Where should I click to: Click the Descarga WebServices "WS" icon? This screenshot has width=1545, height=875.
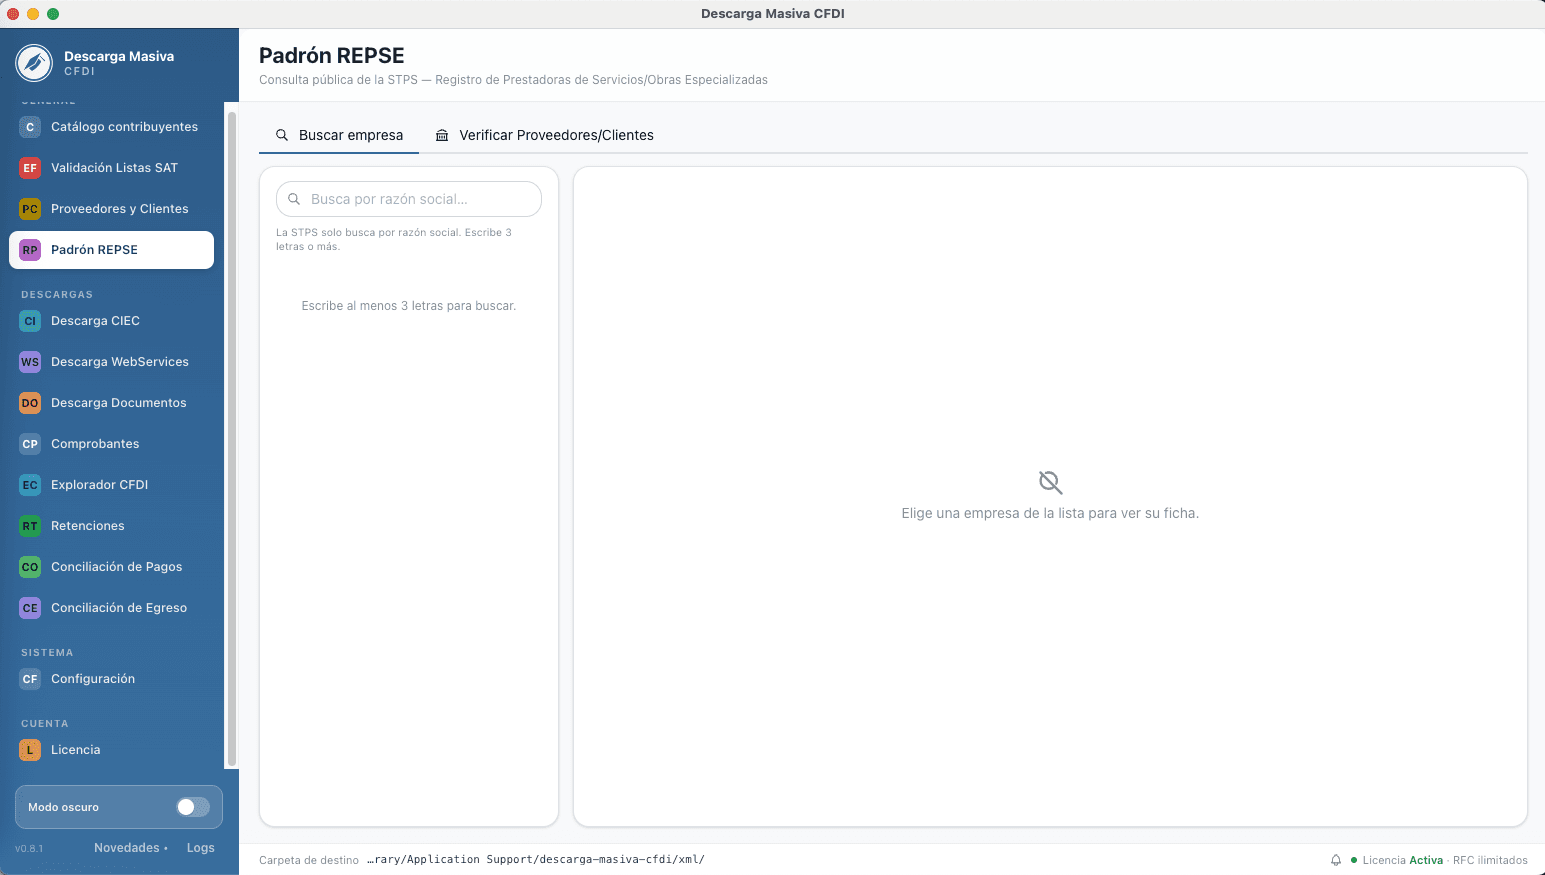click(30, 362)
